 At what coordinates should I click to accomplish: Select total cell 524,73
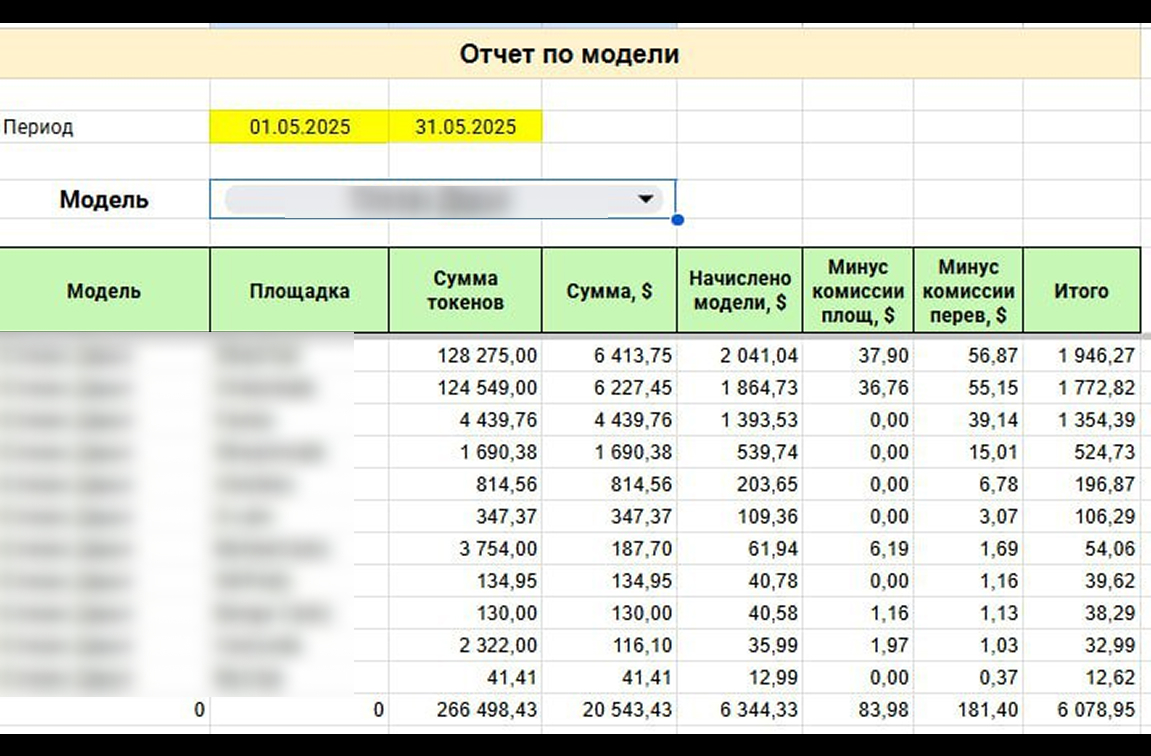1082,452
